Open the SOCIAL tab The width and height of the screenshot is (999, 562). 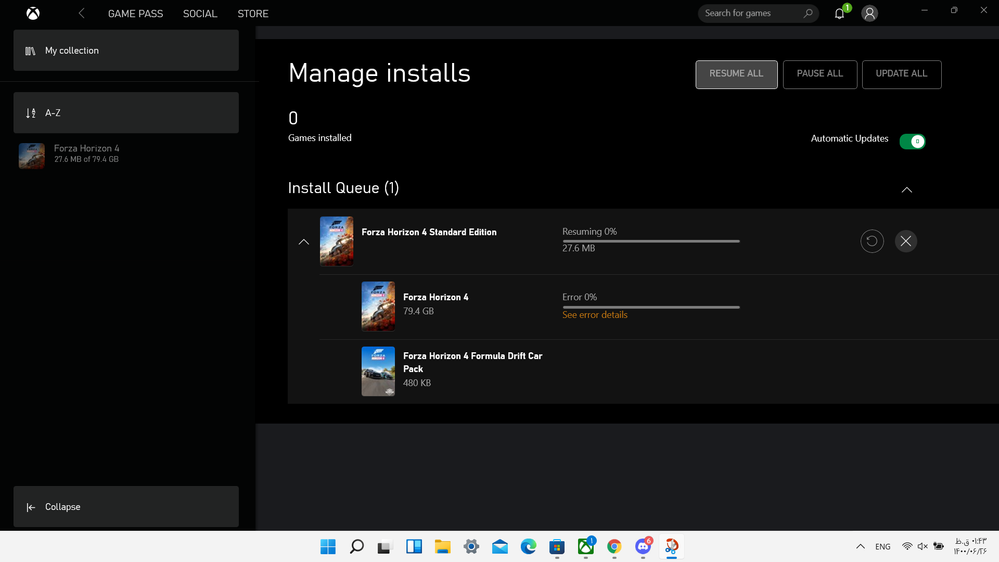(x=200, y=13)
